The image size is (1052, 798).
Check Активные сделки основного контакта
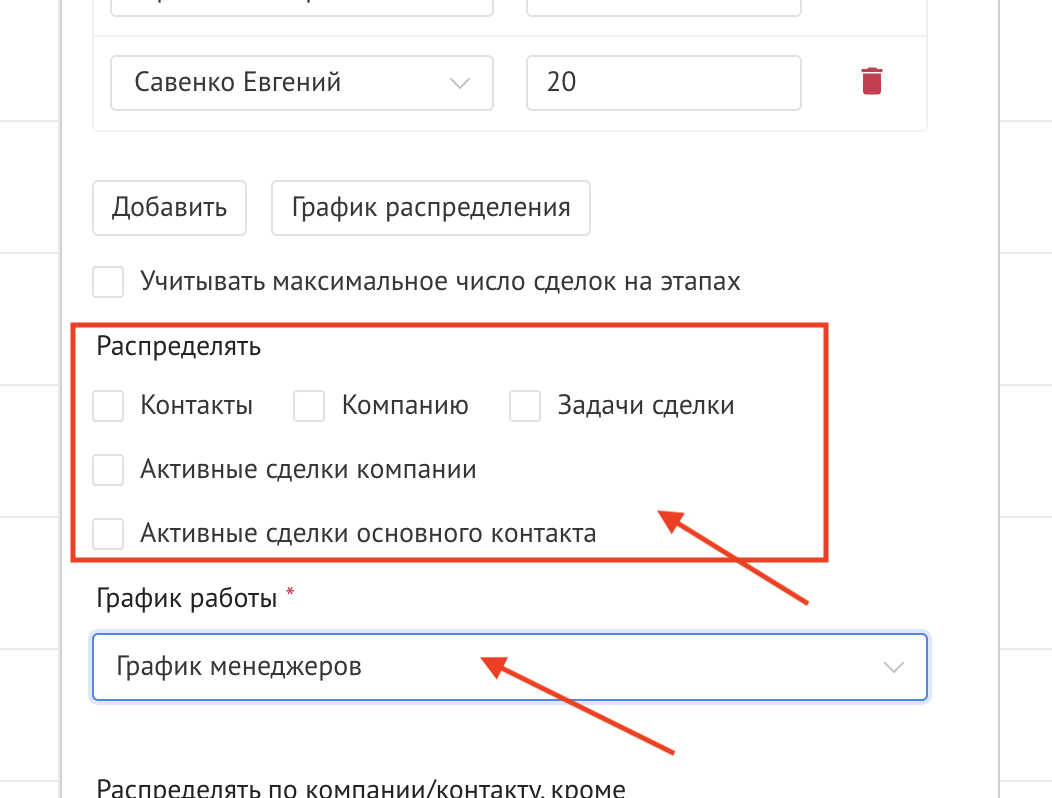tap(108, 533)
